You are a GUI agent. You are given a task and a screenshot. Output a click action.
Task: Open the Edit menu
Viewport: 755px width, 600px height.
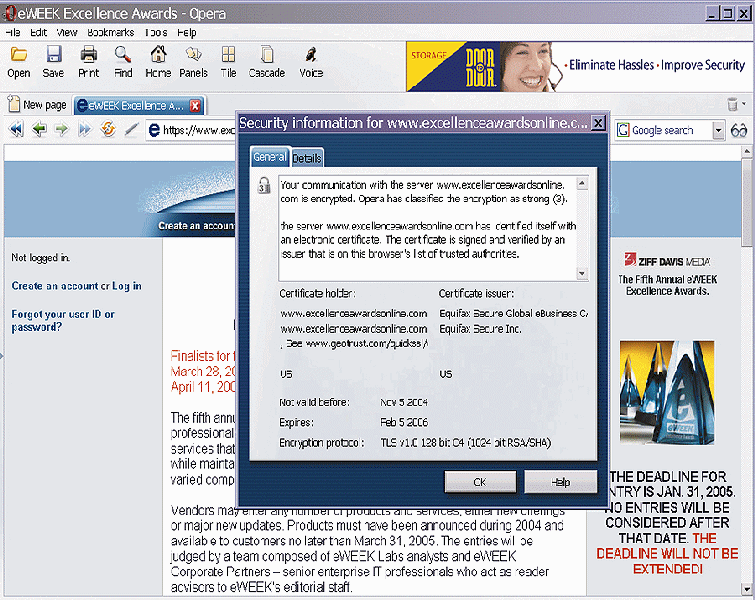[39, 32]
